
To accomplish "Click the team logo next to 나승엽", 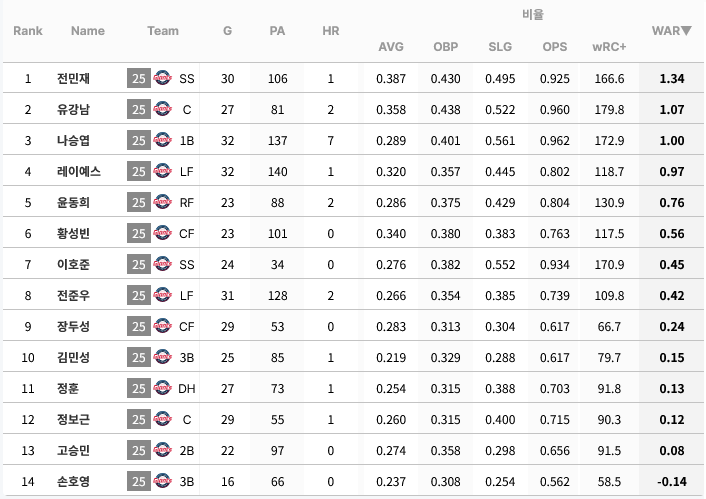I will (x=162, y=141).
